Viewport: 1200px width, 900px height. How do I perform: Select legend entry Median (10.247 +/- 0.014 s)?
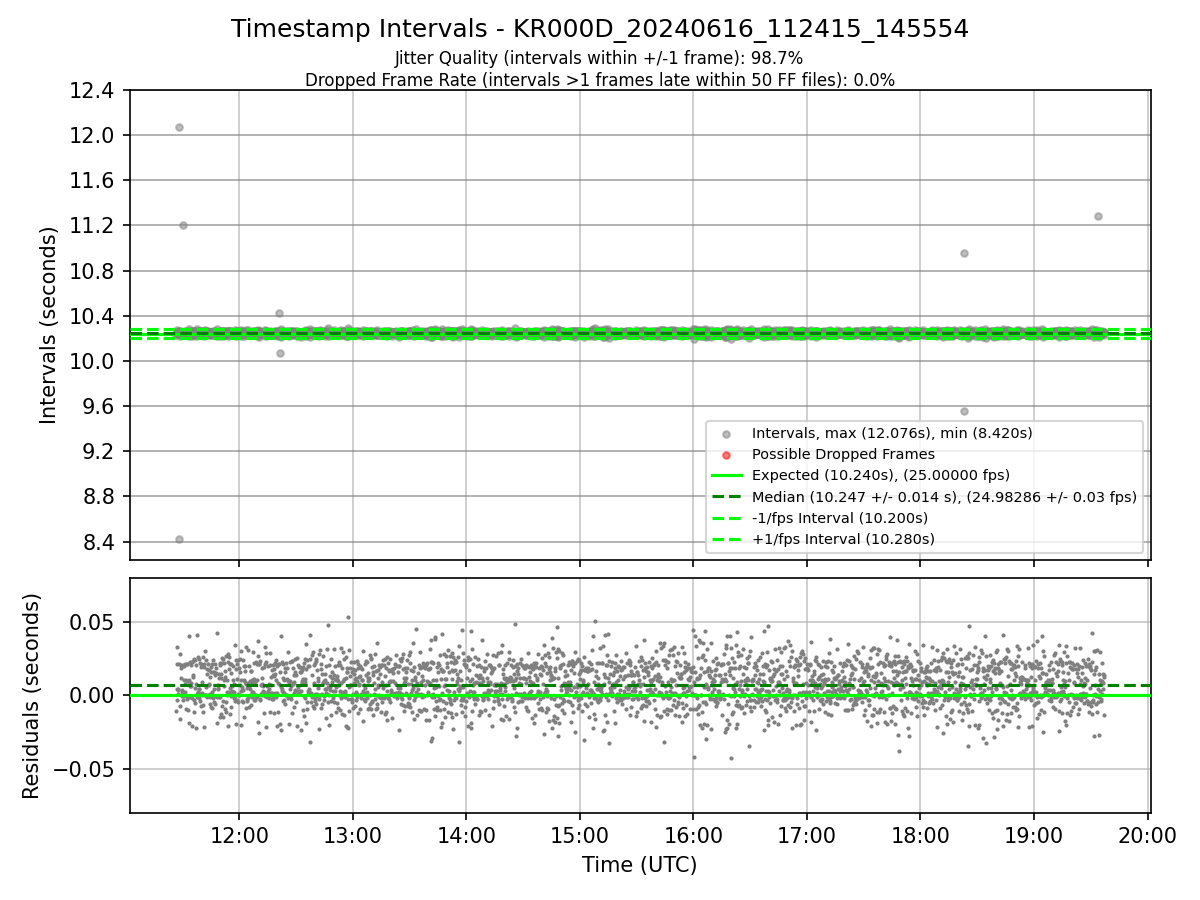pos(944,497)
